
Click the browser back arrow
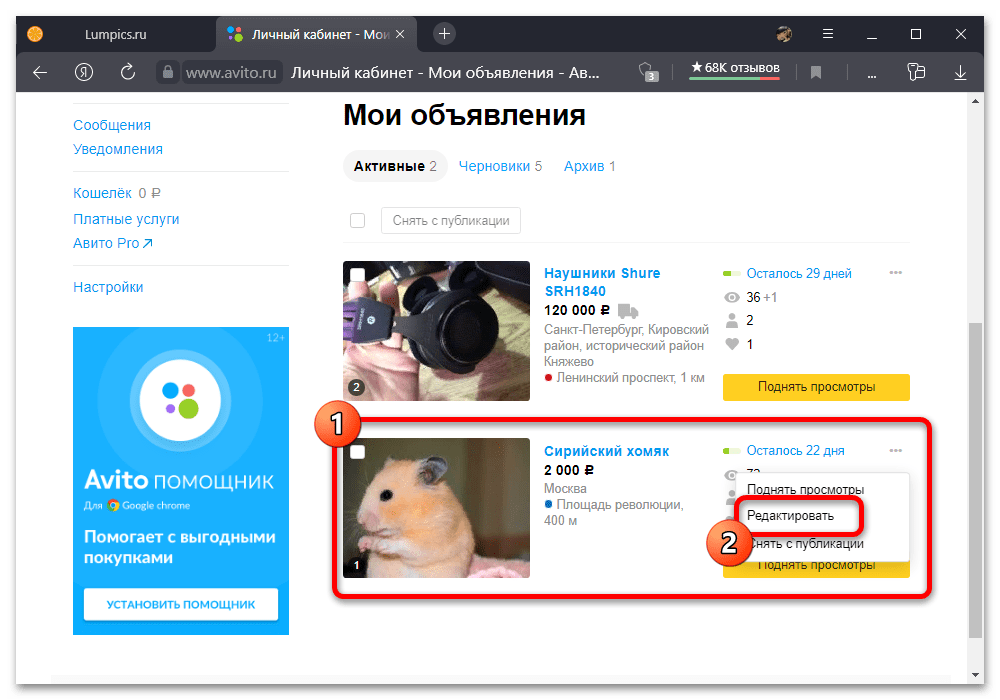(x=40, y=72)
